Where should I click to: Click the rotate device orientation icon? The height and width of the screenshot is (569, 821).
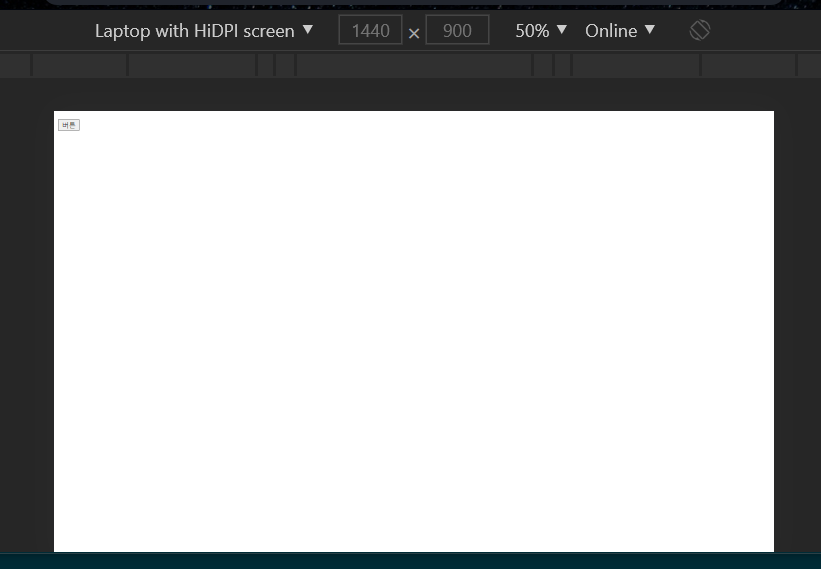pos(700,30)
